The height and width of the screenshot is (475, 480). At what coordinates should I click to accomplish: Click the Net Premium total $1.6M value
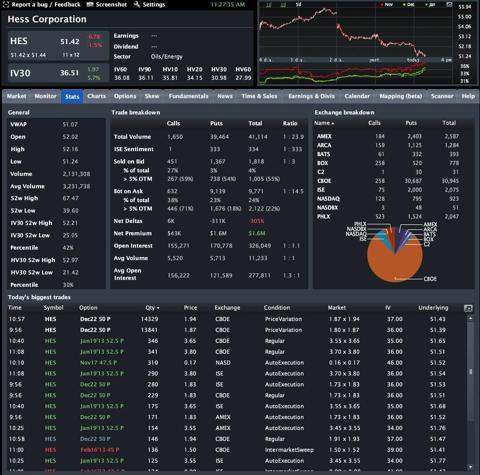coord(257,233)
